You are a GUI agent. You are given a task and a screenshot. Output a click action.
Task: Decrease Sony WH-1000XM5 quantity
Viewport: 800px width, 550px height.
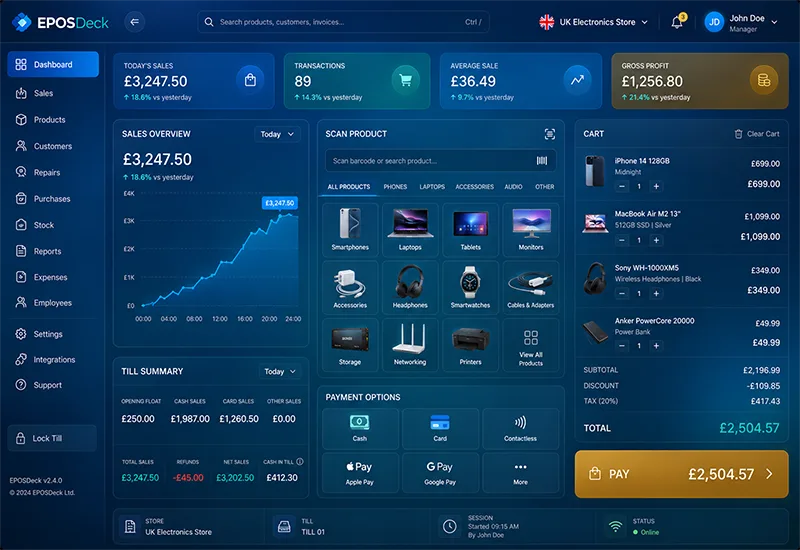point(621,293)
